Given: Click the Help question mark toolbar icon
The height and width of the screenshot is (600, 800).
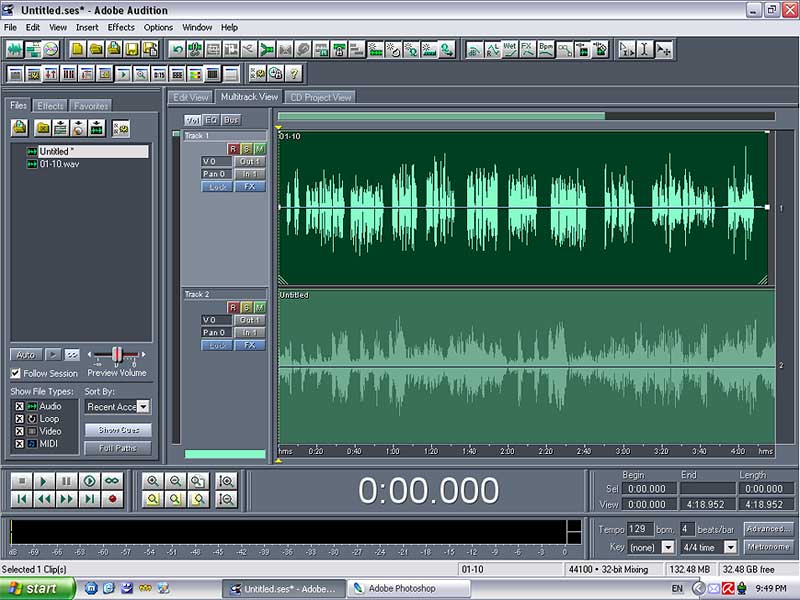Looking at the screenshot, I should (x=294, y=73).
